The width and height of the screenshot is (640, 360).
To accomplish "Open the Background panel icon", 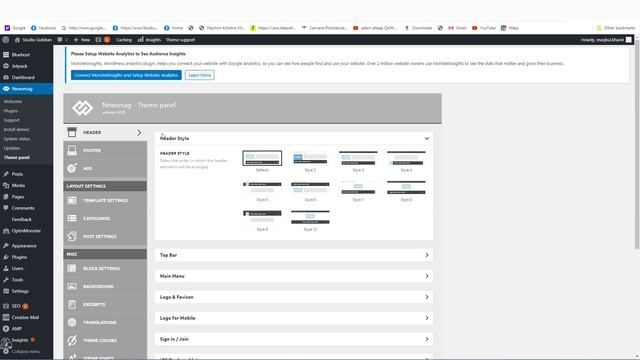I will (72, 286).
